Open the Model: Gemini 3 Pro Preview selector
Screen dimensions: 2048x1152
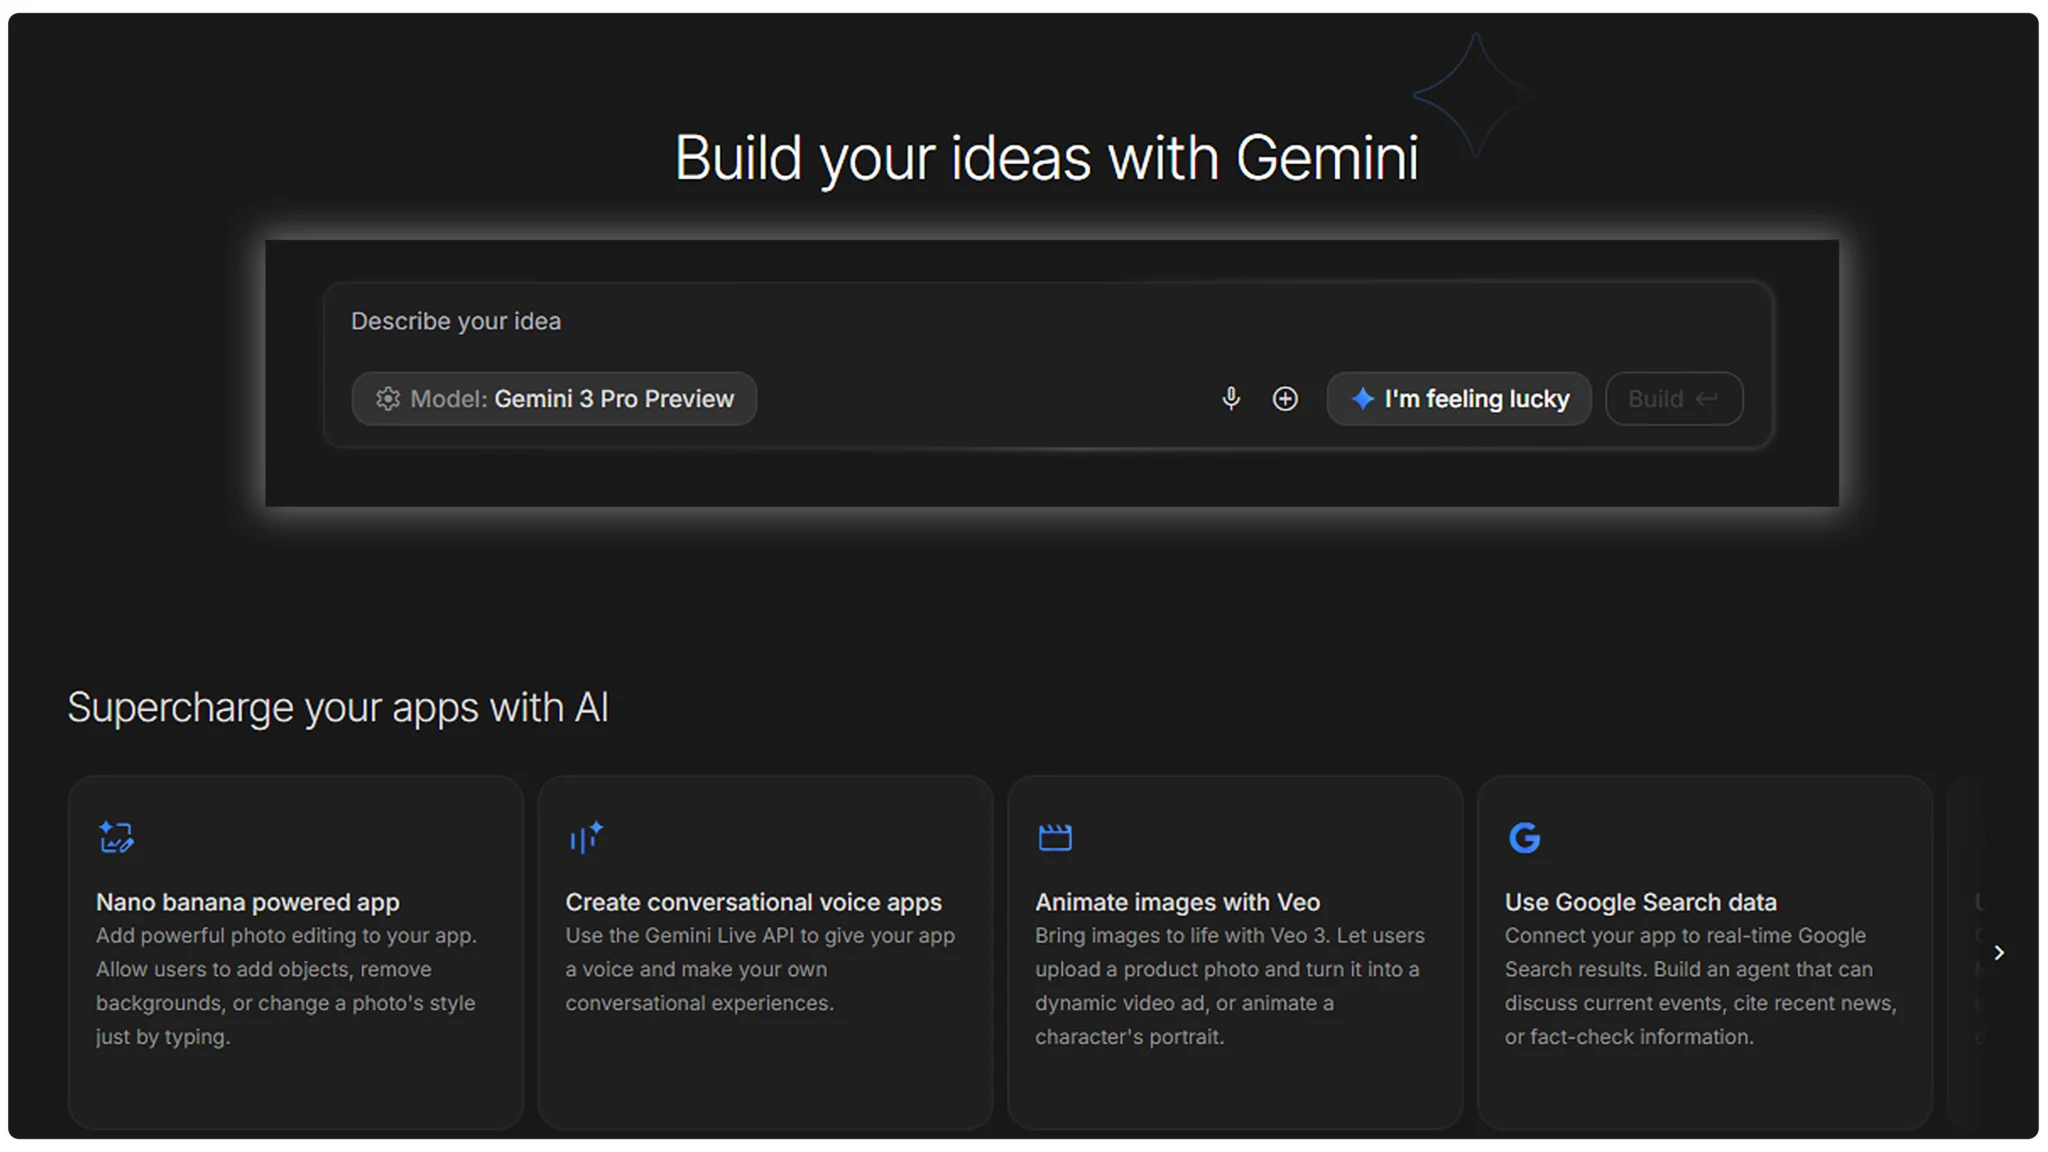point(554,398)
